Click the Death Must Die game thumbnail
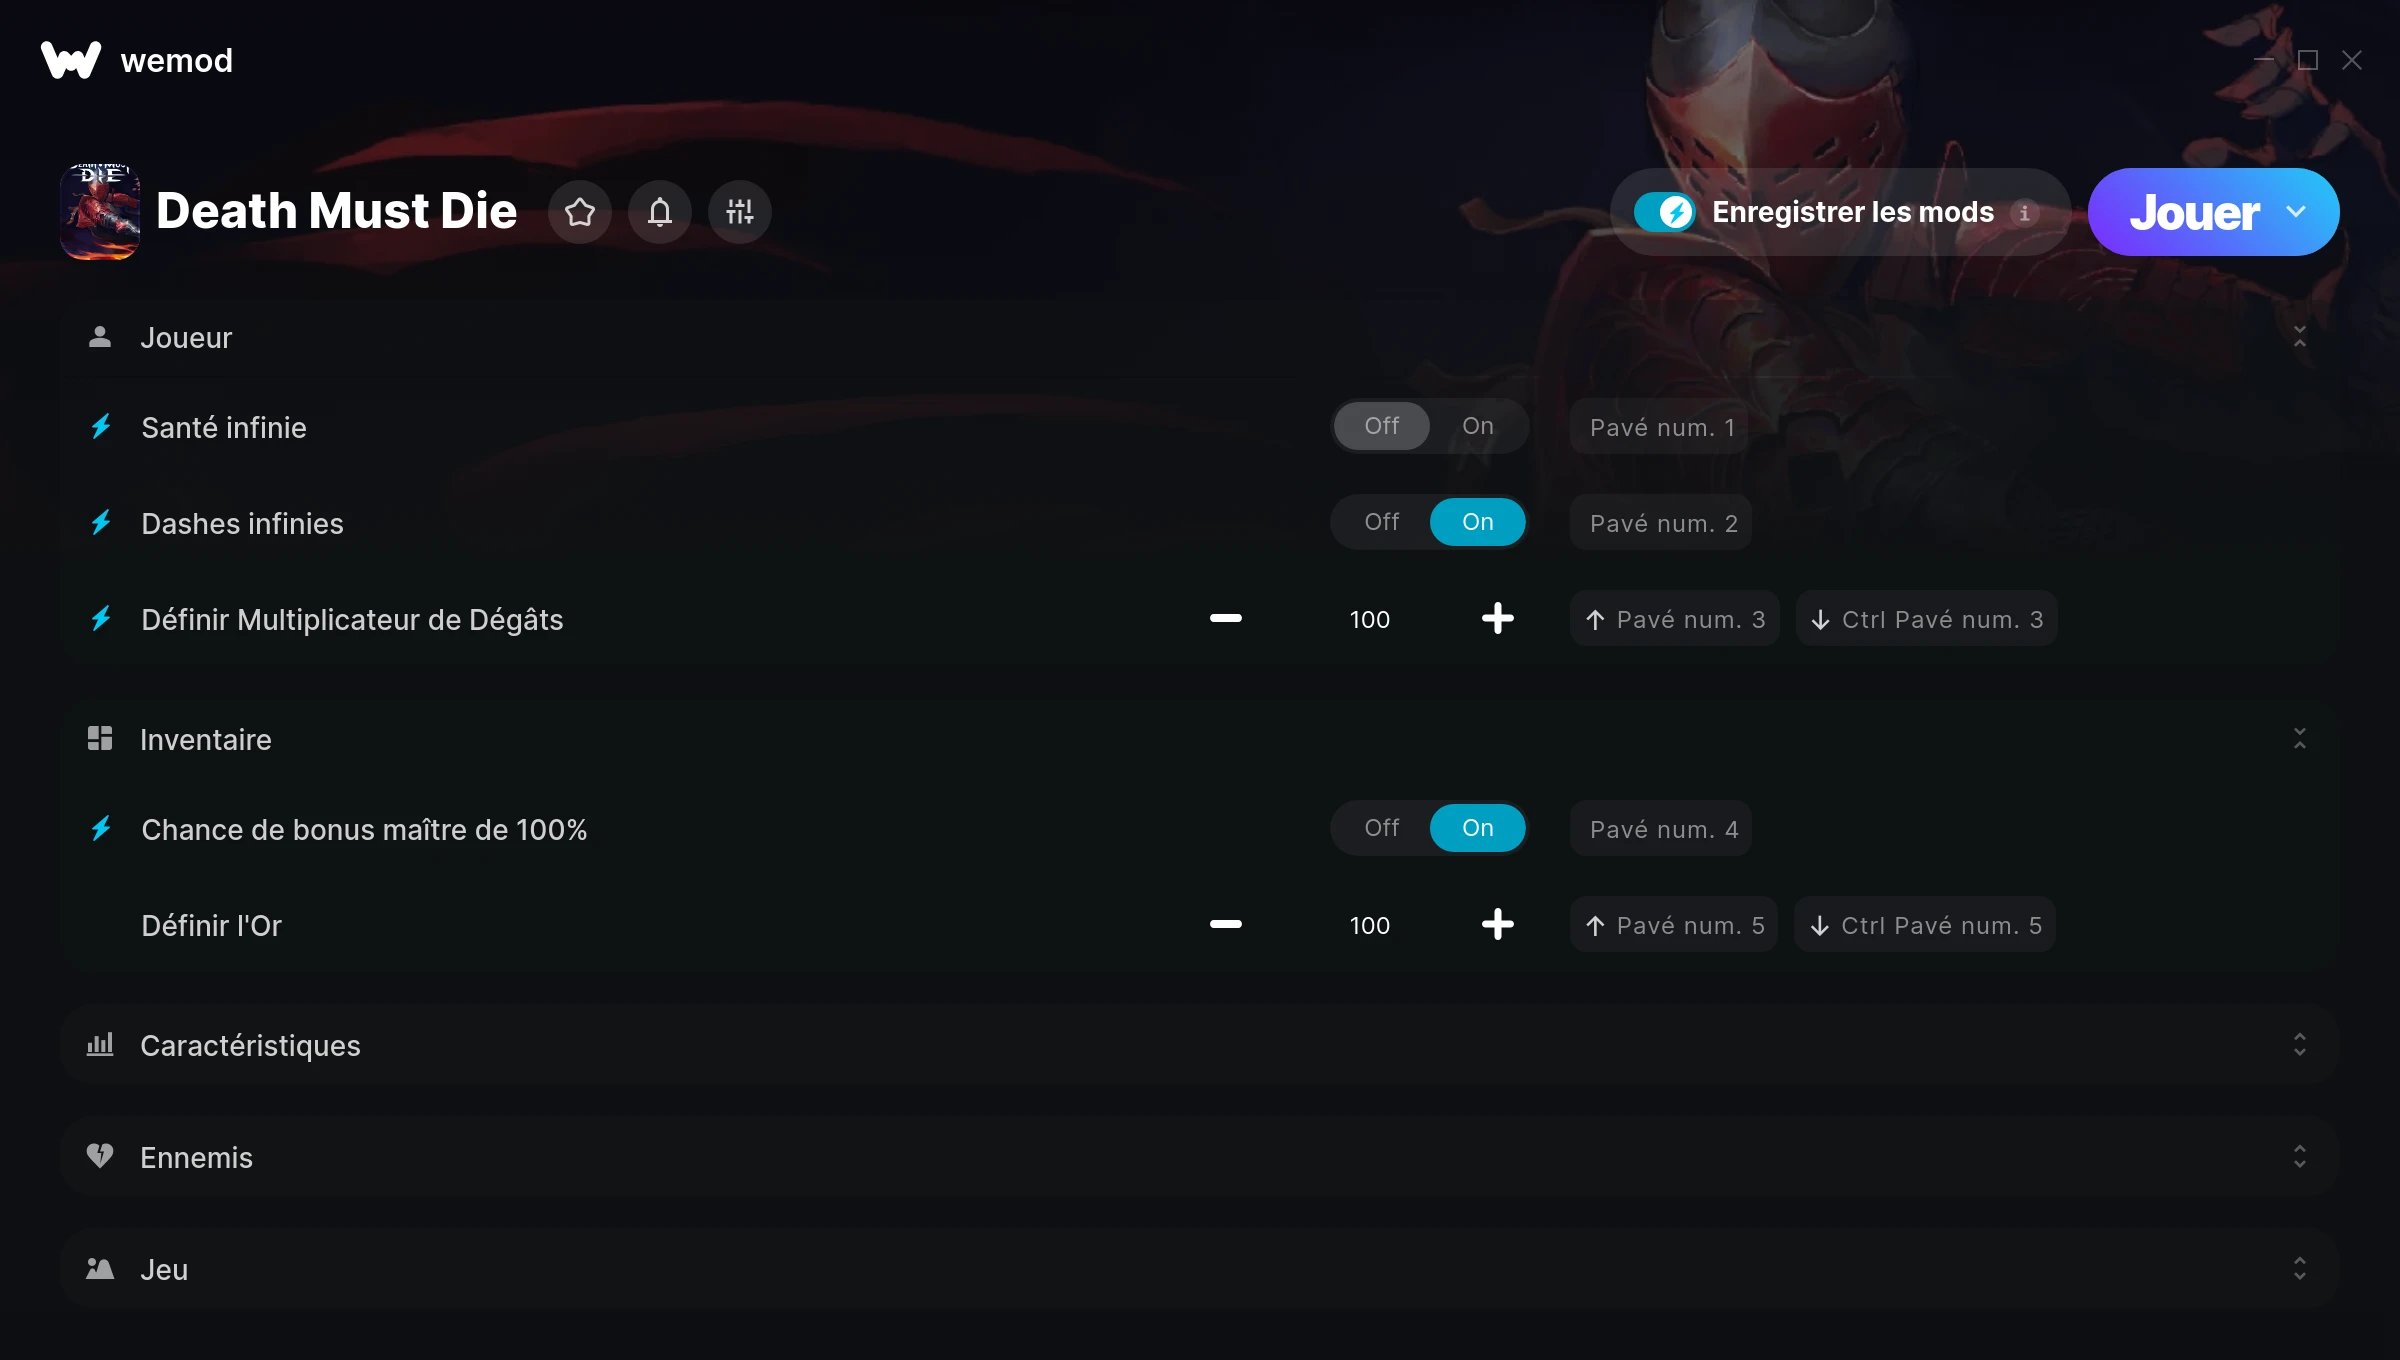The width and height of the screenshot is (2400, 1360). pos(100,212)
